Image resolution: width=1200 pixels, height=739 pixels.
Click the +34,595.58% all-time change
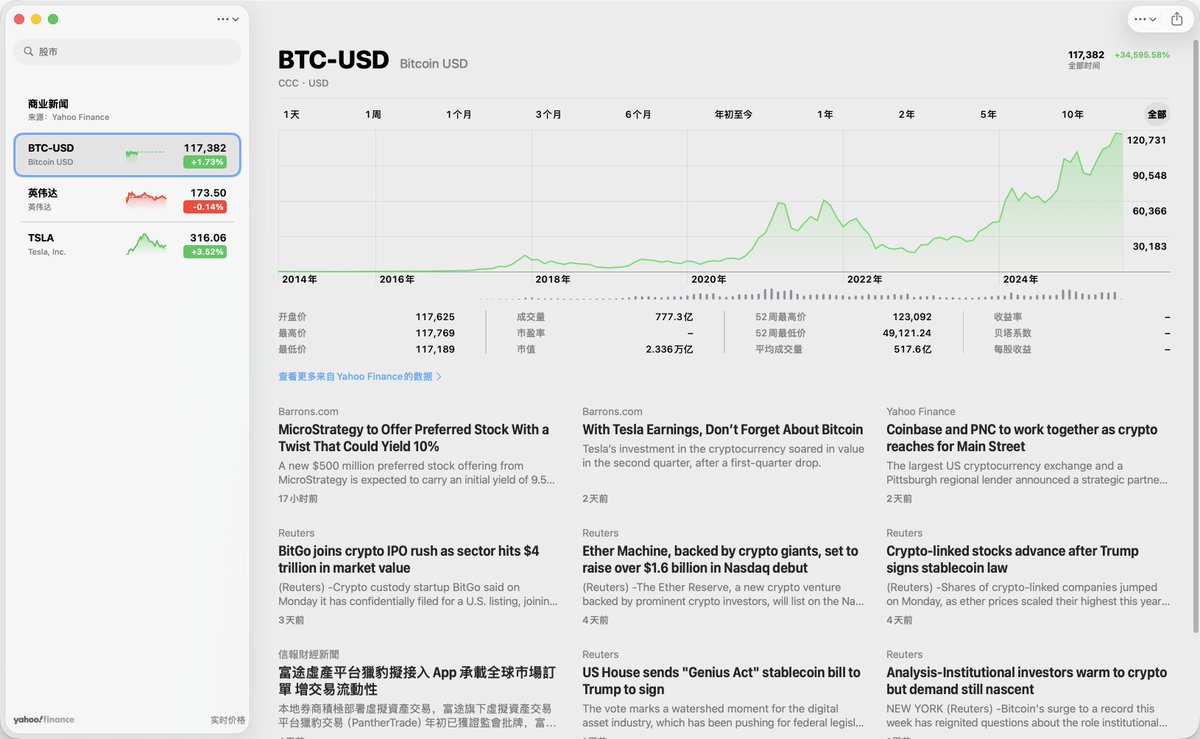pyautogui.click(x=1142, y=55)
